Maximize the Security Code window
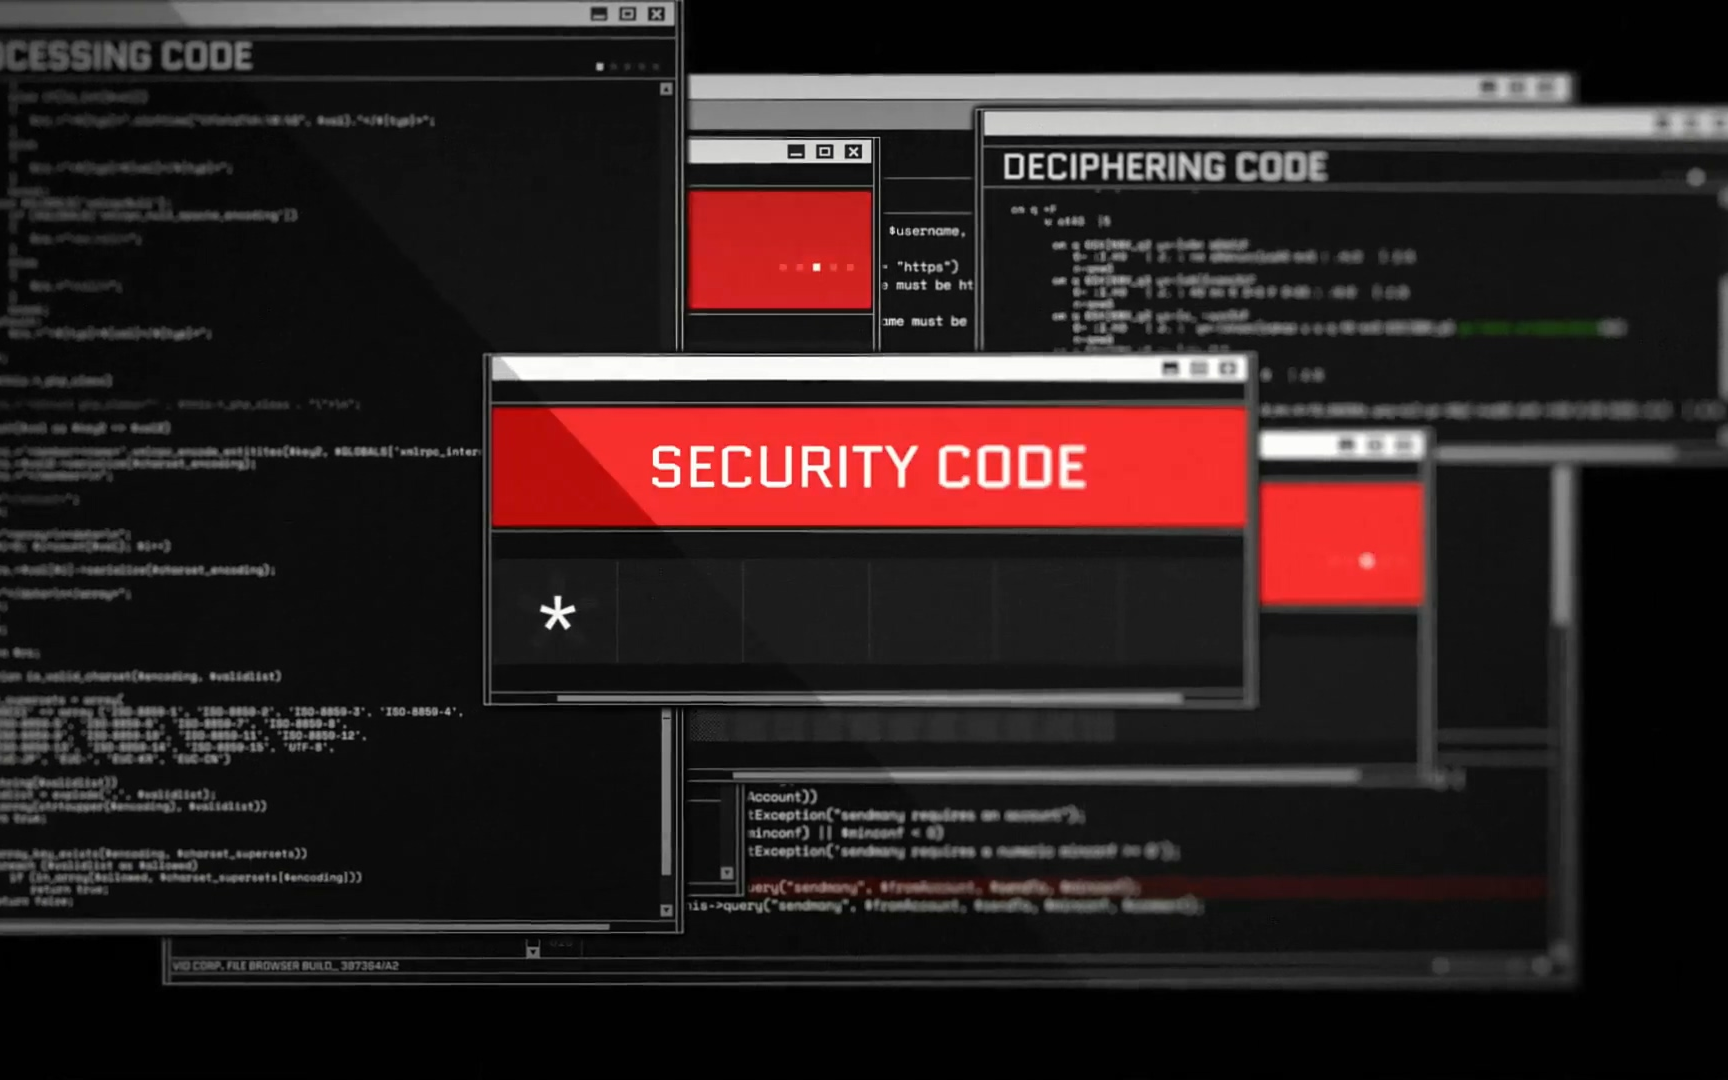The width and height of the screenshot is (1728, 1080). (x=1199, y=369)
